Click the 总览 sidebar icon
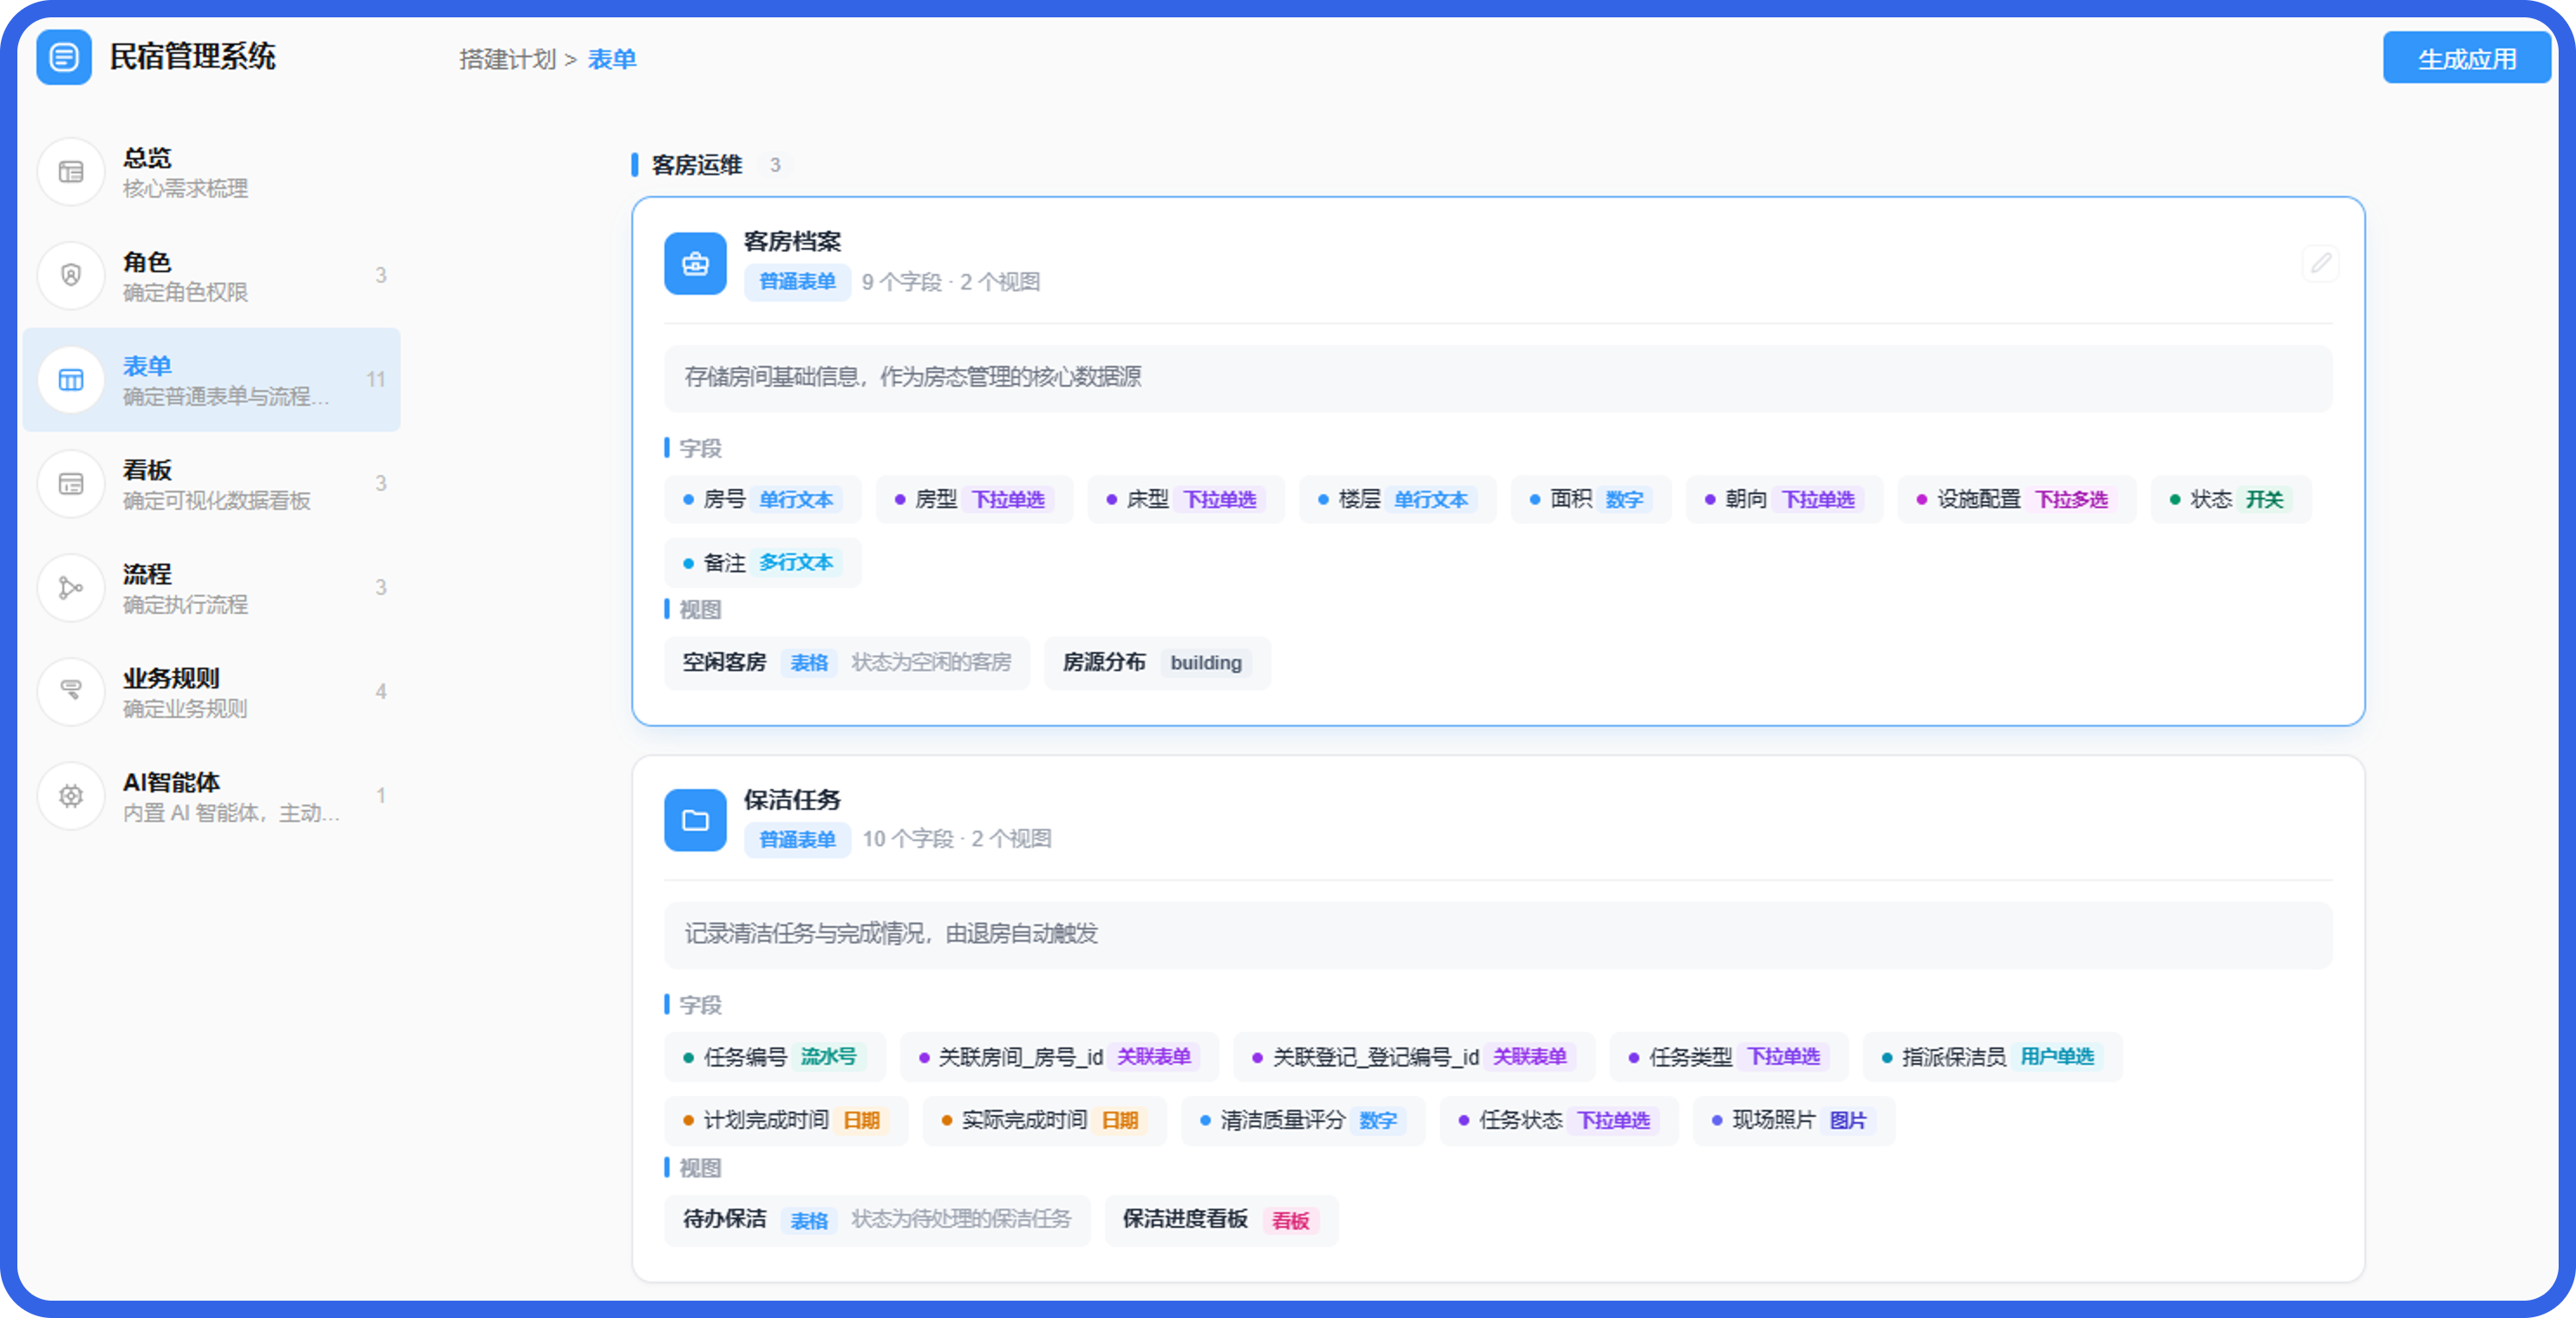2576x1318 pixels. coord(71,172)
